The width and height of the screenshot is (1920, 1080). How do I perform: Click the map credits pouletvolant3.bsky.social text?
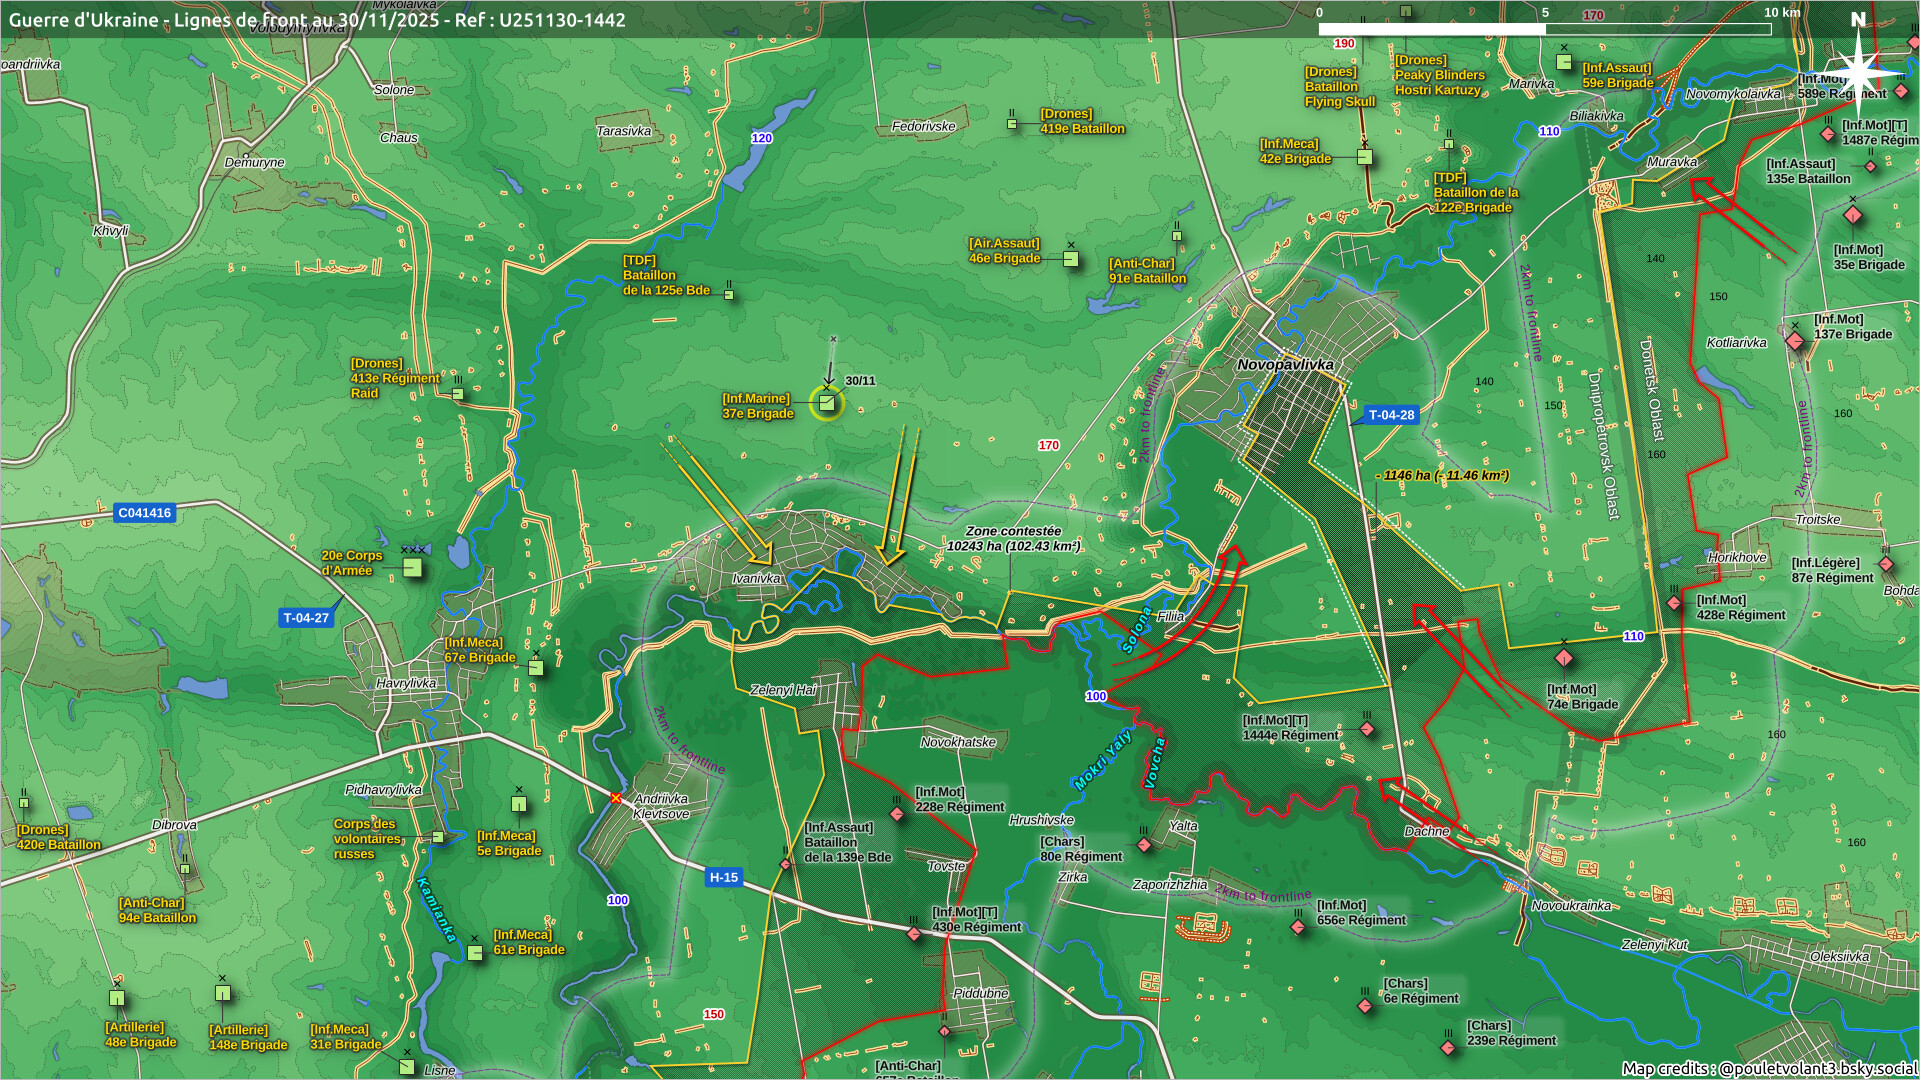point(1769,1068)
